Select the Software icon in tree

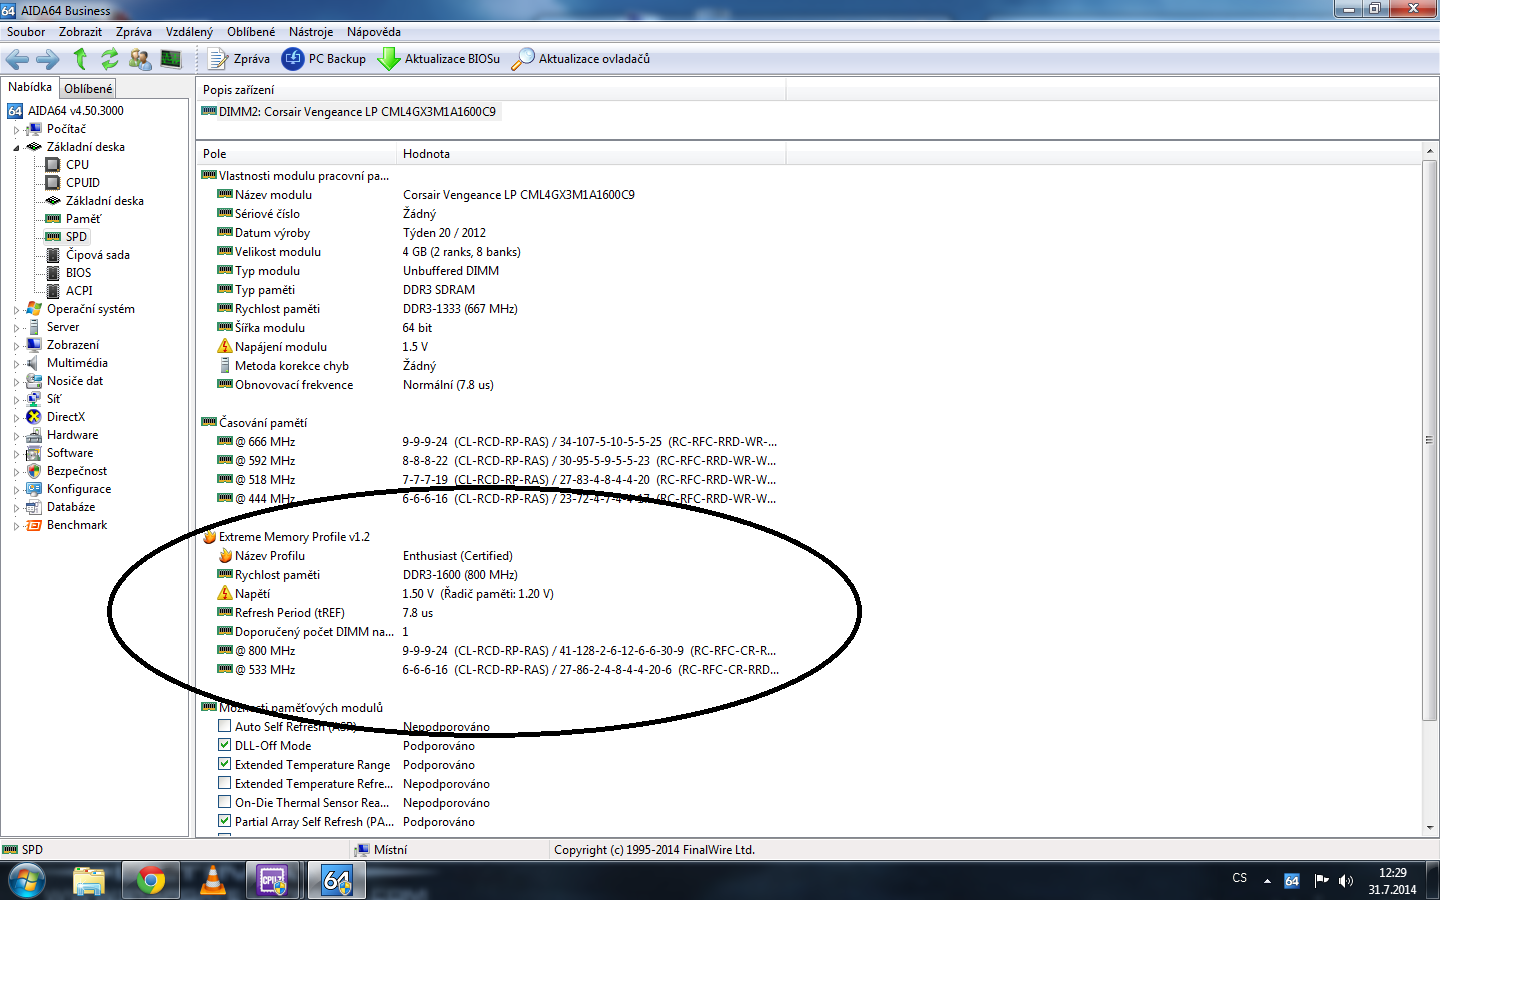pos(34,453)
